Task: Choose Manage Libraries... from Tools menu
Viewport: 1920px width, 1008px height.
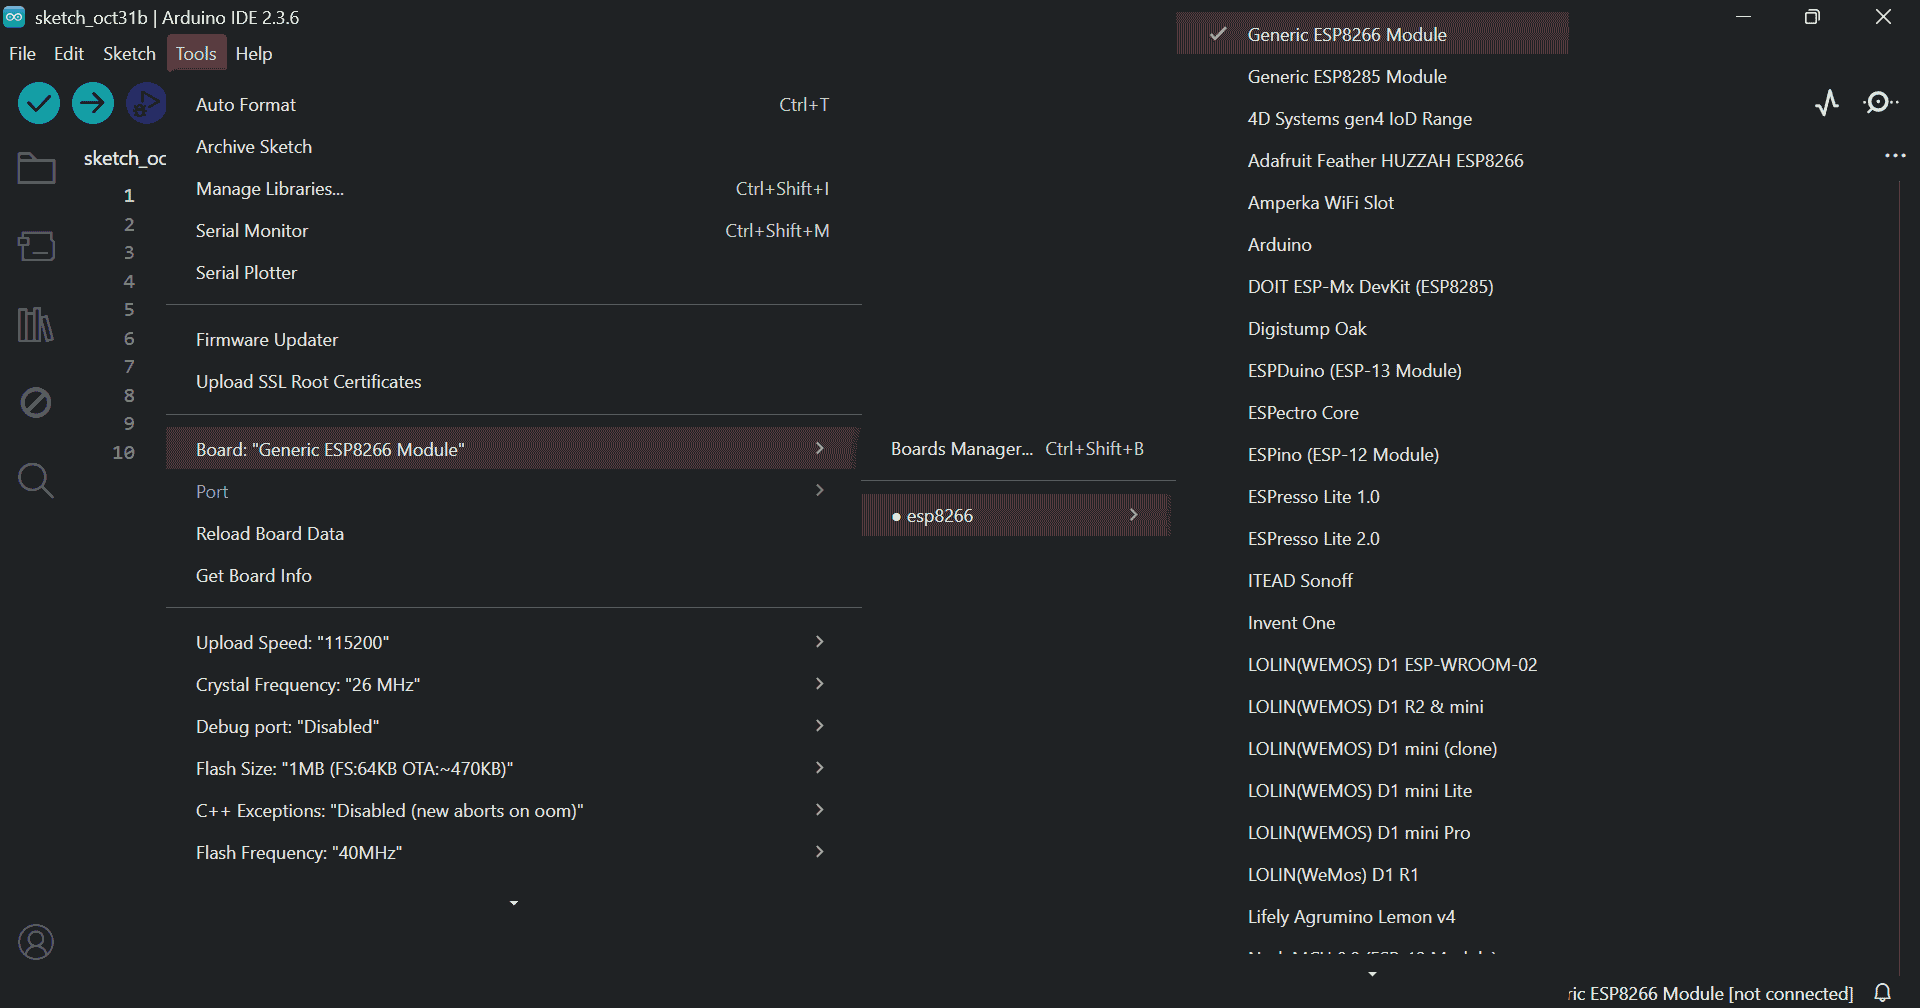Action: click(x=270, y=189)
